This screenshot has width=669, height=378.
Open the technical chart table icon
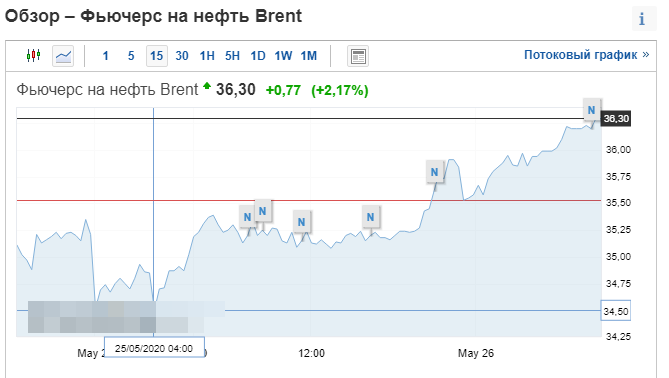point(358,56)
